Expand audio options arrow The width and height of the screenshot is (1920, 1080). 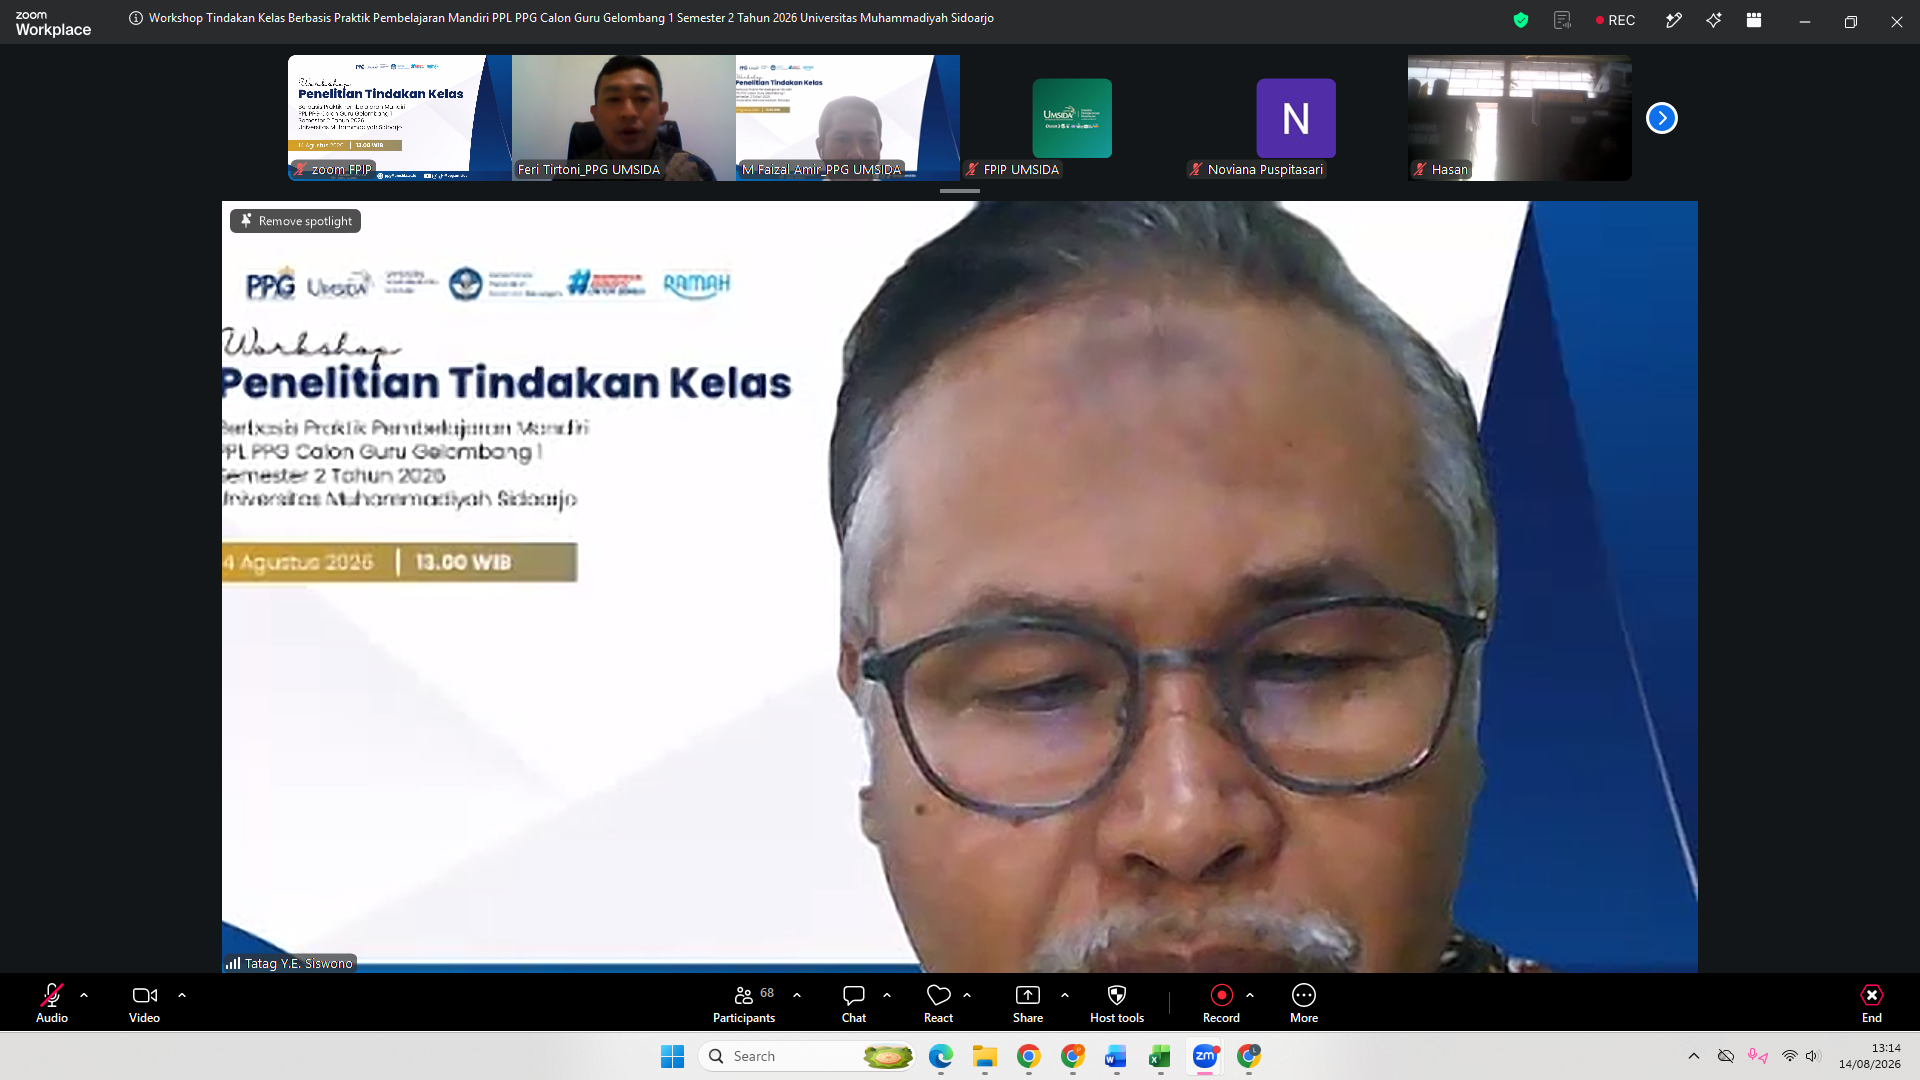pos(84,996)
